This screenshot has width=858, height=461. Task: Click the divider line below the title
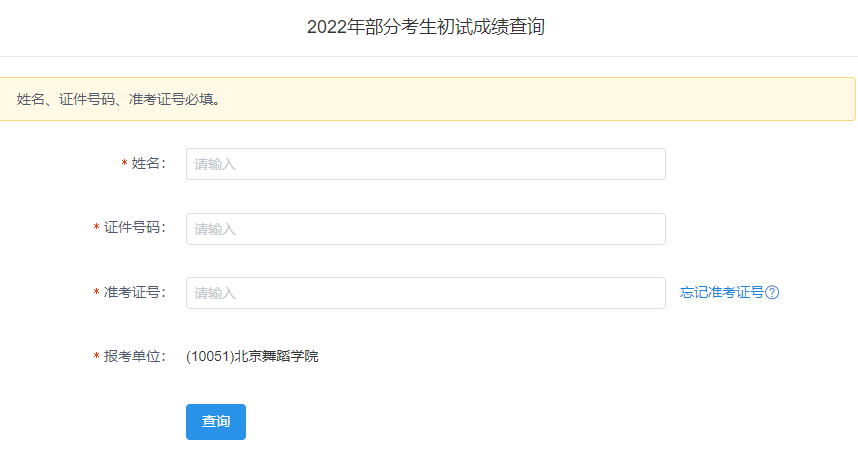click(x=428, y=56)
